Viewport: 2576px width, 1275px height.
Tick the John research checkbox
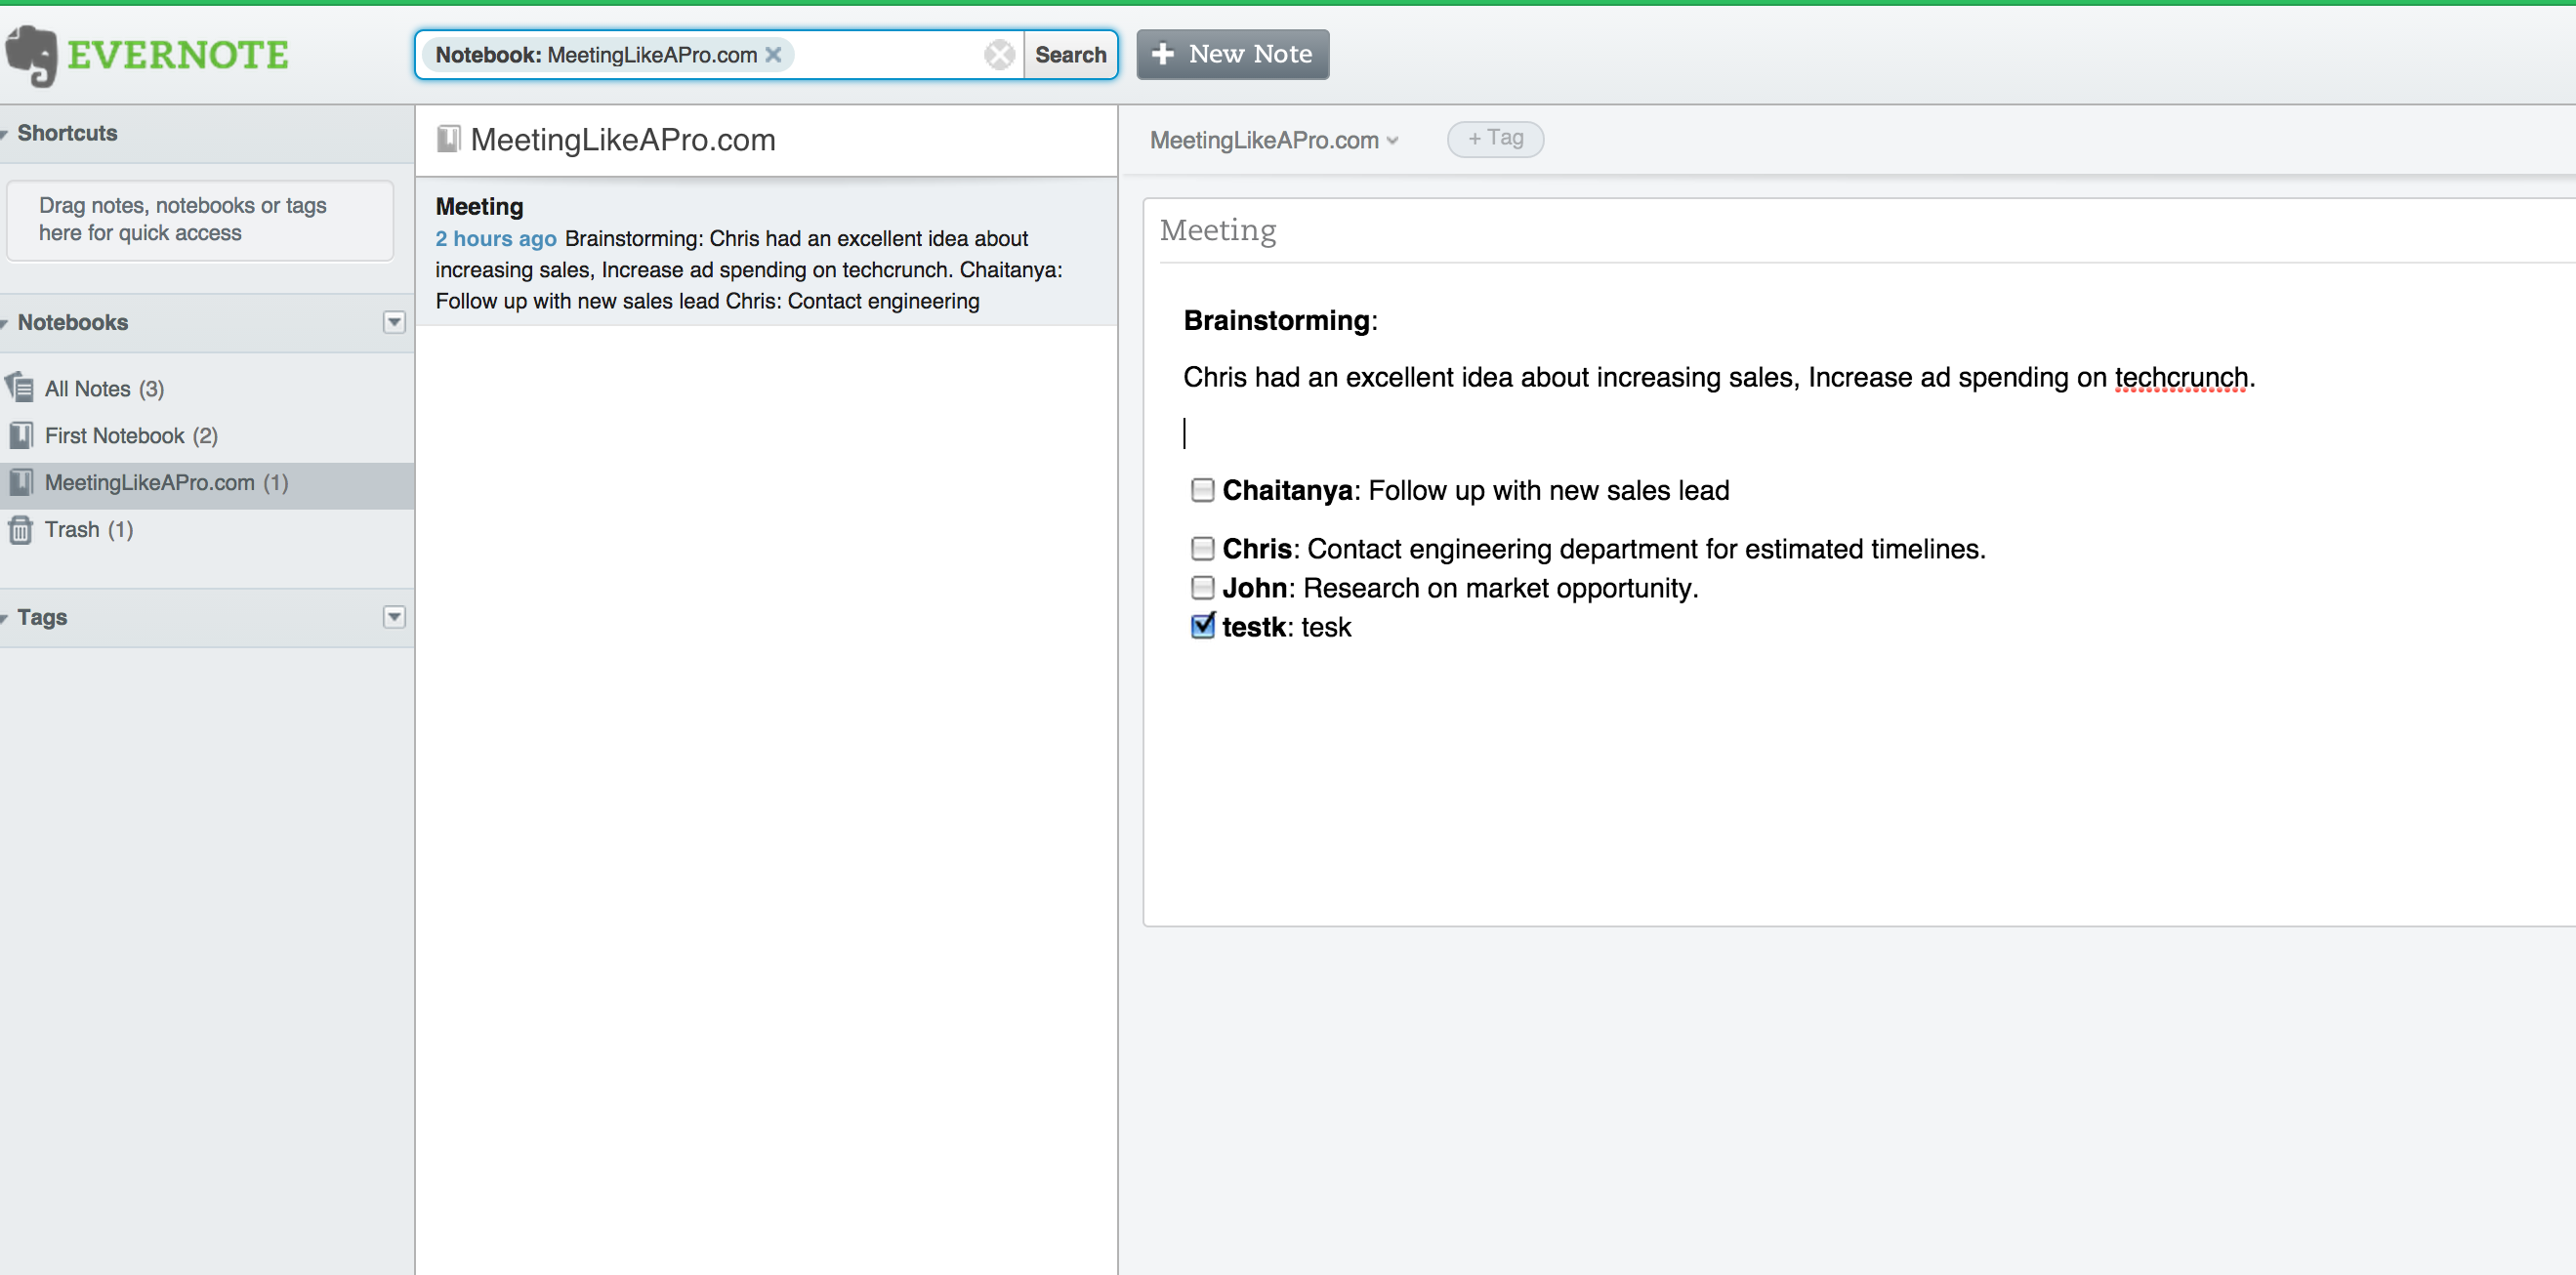(x=1202, y=587)
